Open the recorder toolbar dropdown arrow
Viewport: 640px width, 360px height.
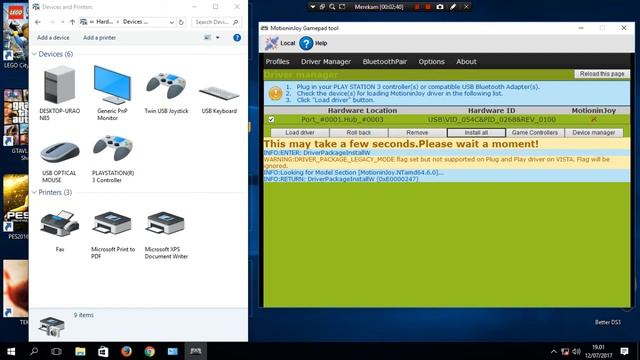coord(313,7)
